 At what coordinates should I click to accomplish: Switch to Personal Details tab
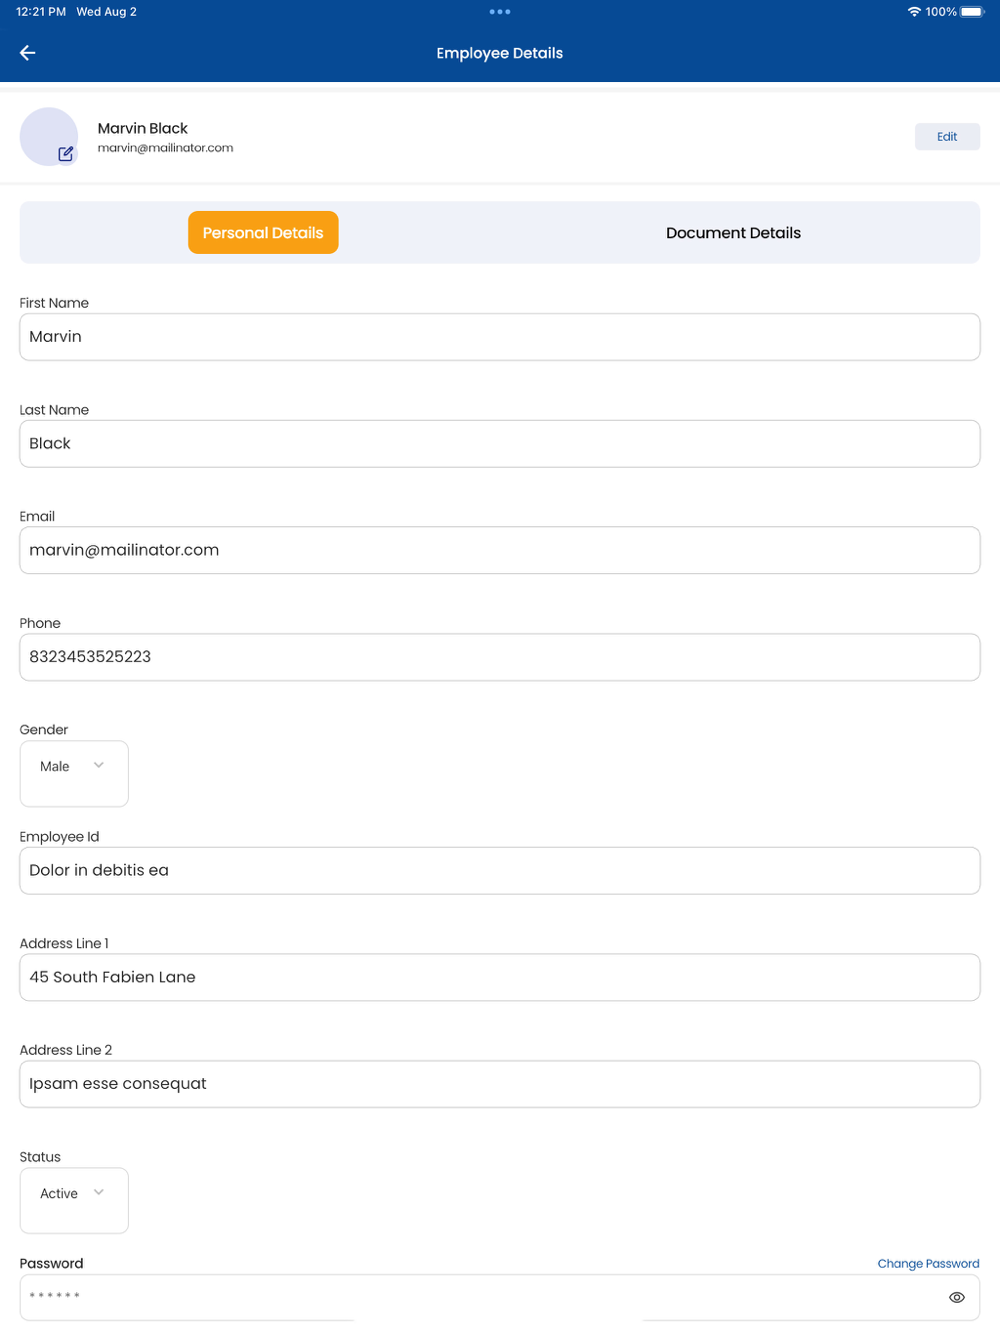(263, 233)
